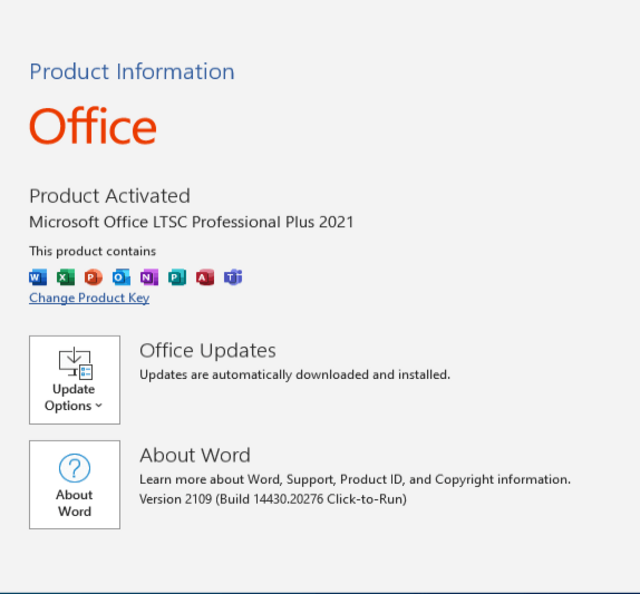Select the Product Information heading

pyautogui.click(x=132, y=72)
